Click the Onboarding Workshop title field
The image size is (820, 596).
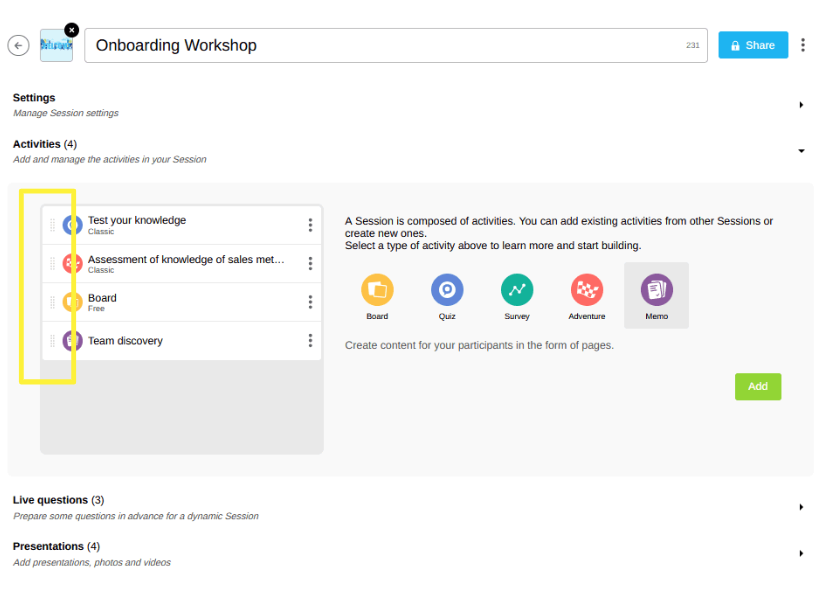pyautogui.click(x=380, y=45)
